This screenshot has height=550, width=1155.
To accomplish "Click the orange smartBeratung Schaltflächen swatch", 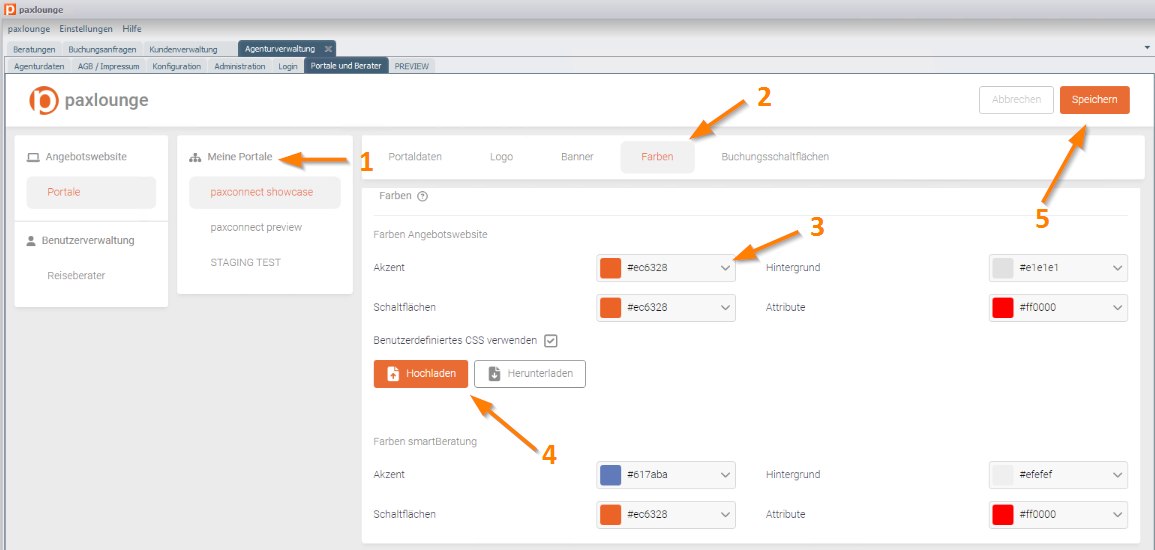I will click(x=611, y=514).
